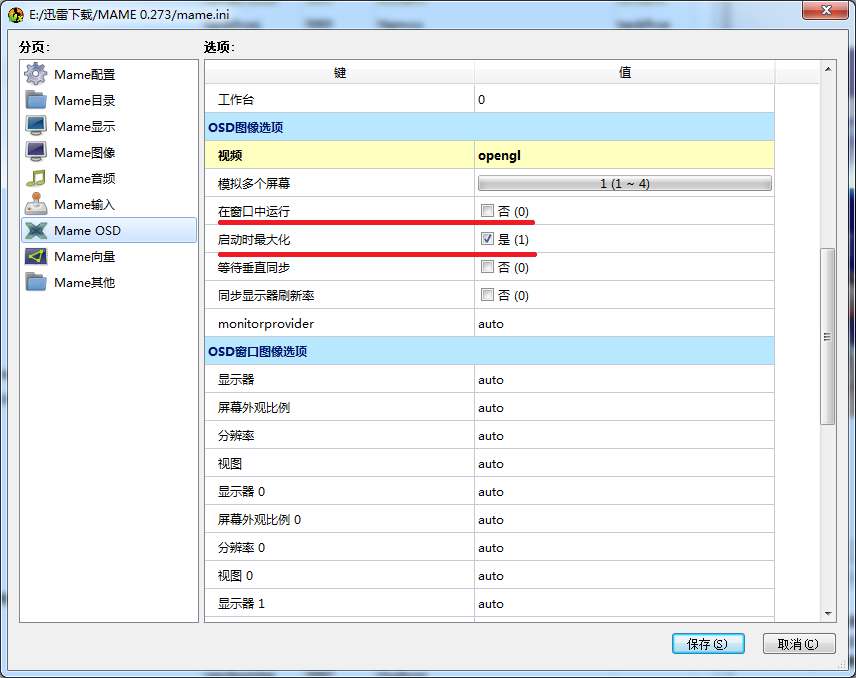Select the Mame其他 category
Screen dimensions: 856x678
(x=84, y=282)
